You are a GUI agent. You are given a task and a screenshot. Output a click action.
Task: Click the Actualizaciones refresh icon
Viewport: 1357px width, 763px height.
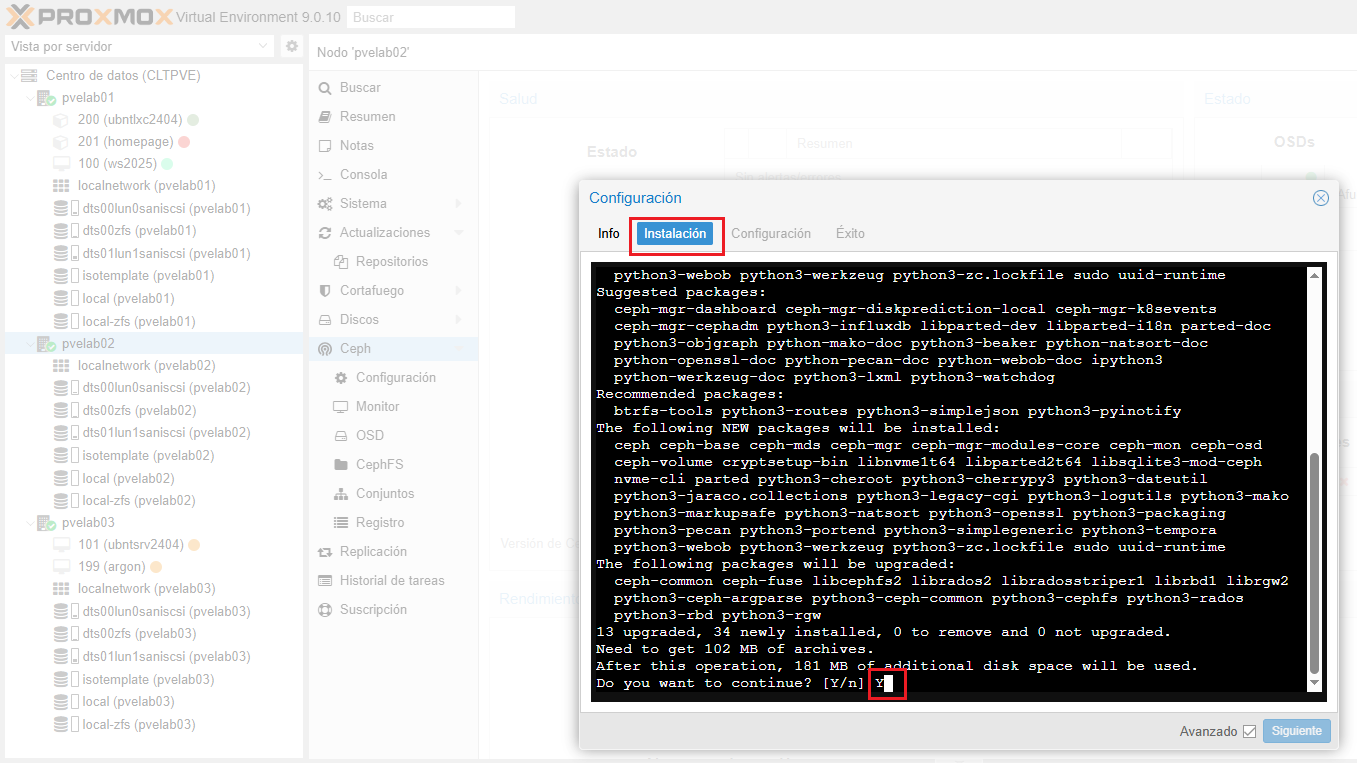click(324, 233)
